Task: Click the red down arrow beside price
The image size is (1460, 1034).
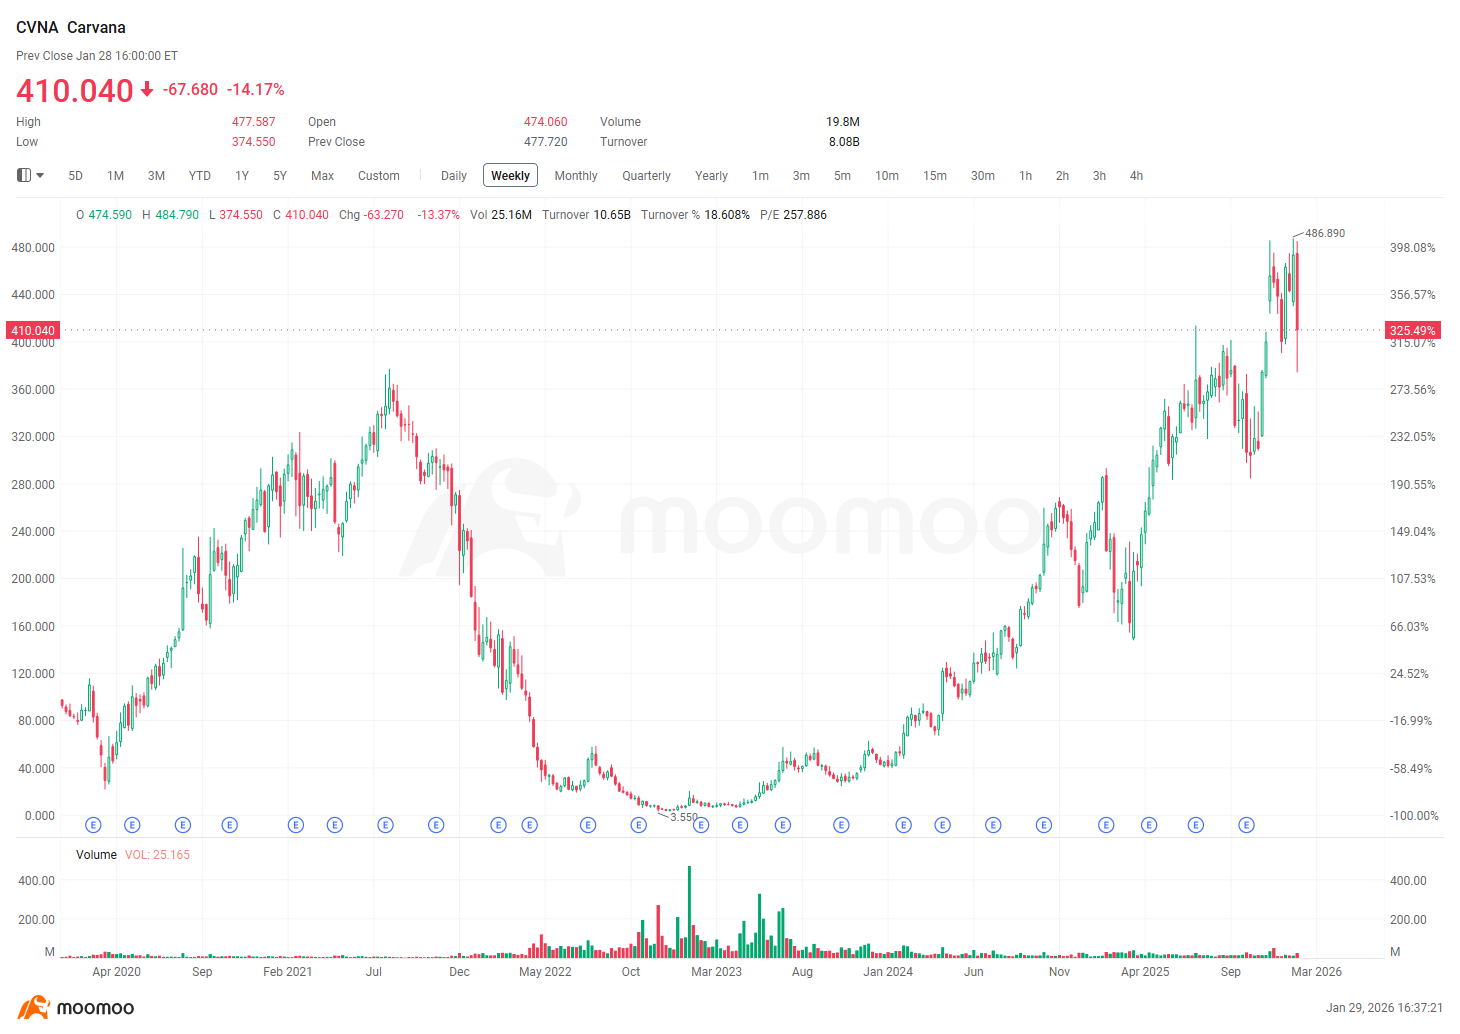Action: pos(147,90)
